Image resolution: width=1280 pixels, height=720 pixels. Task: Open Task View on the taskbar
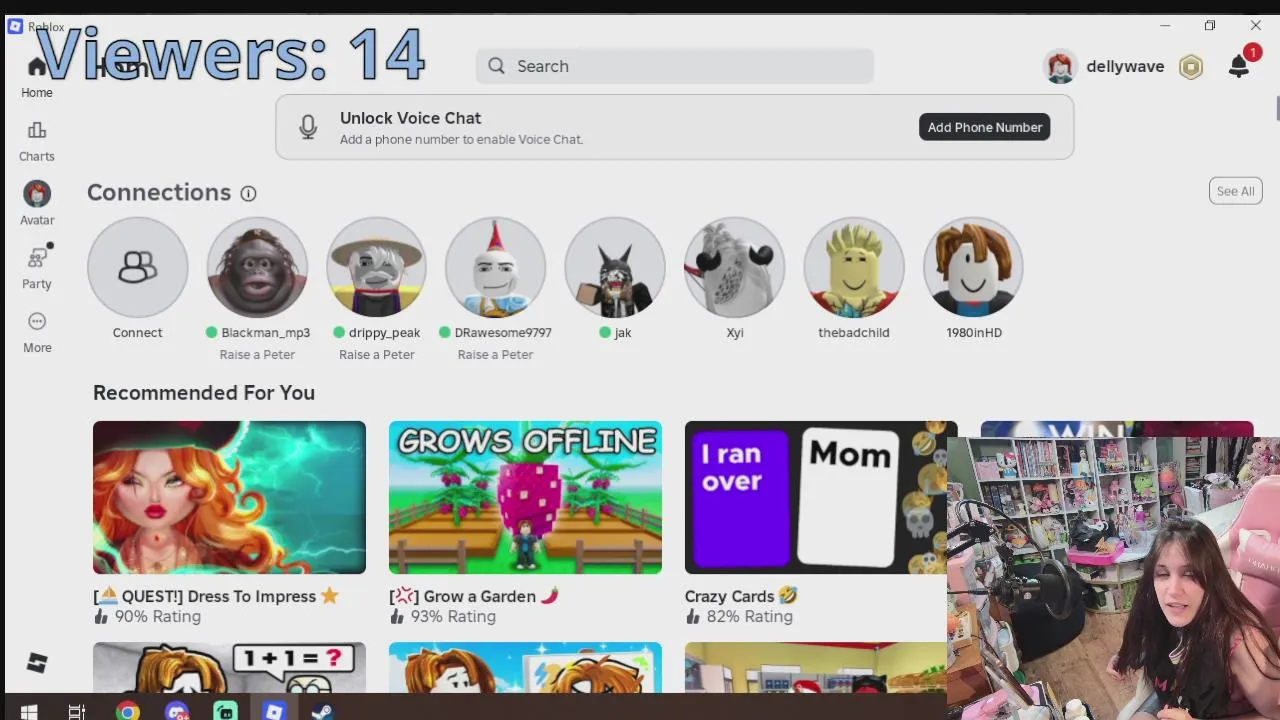pos(77,712)
